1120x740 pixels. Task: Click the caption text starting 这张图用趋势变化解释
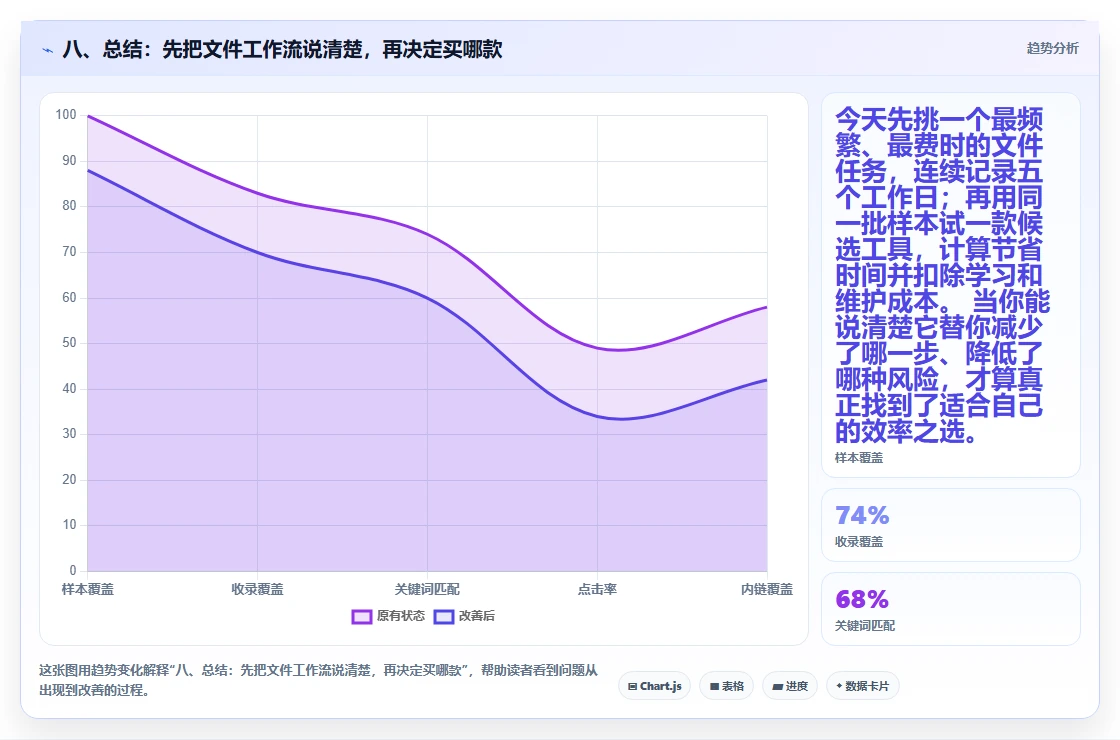pyautogui.click(x=319, y=680)
